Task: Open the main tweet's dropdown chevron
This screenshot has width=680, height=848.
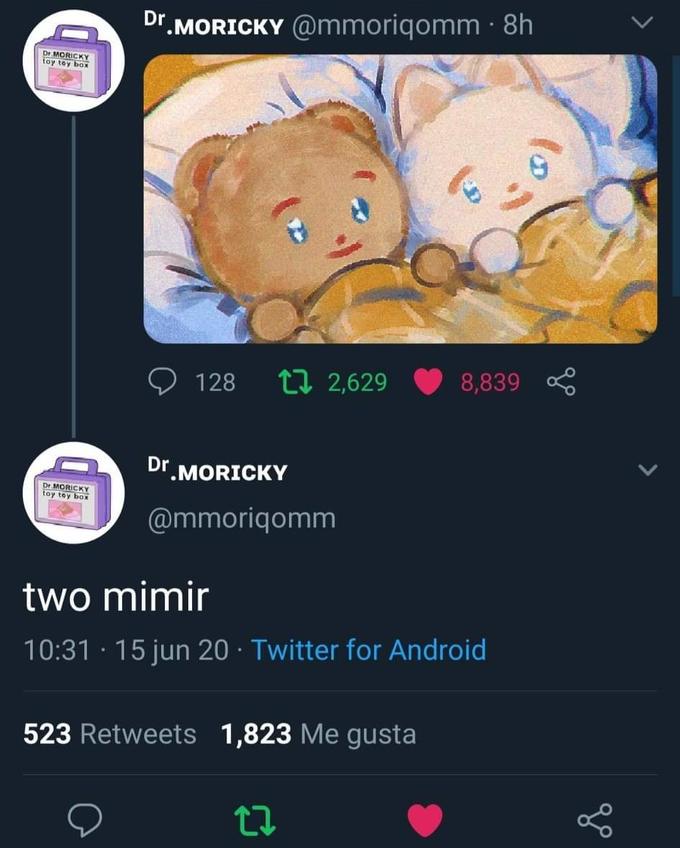Action: click(647, 470)
